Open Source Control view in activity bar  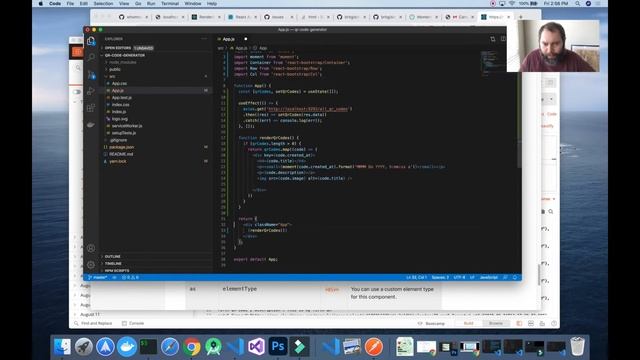pos(91,75)
